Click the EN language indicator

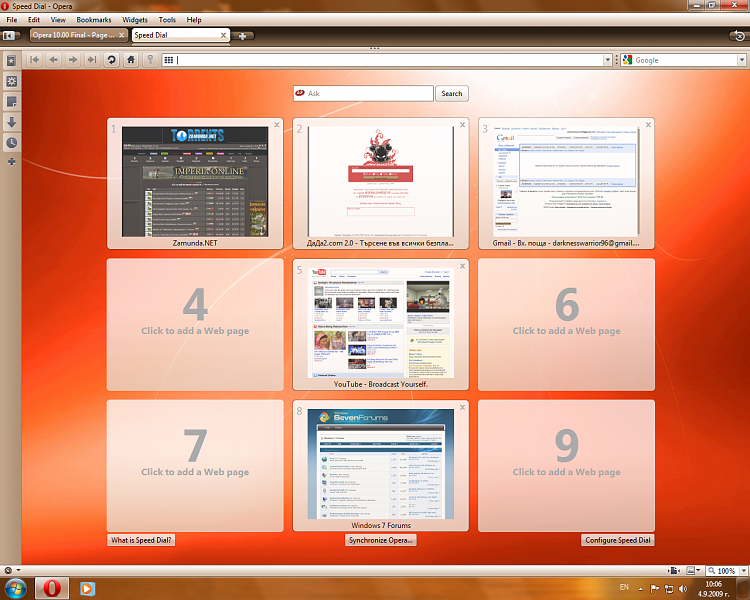624,587
